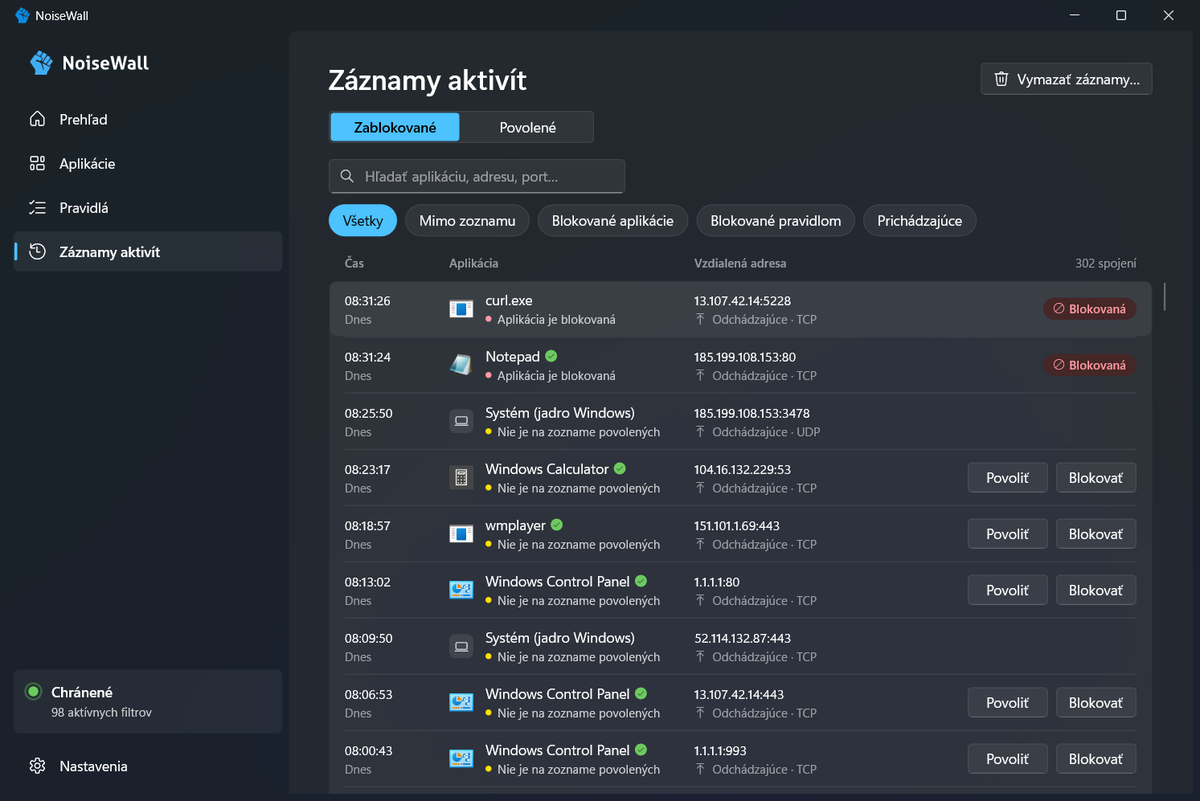
Task: Click the Čas column header
Action: coord(355,263)
